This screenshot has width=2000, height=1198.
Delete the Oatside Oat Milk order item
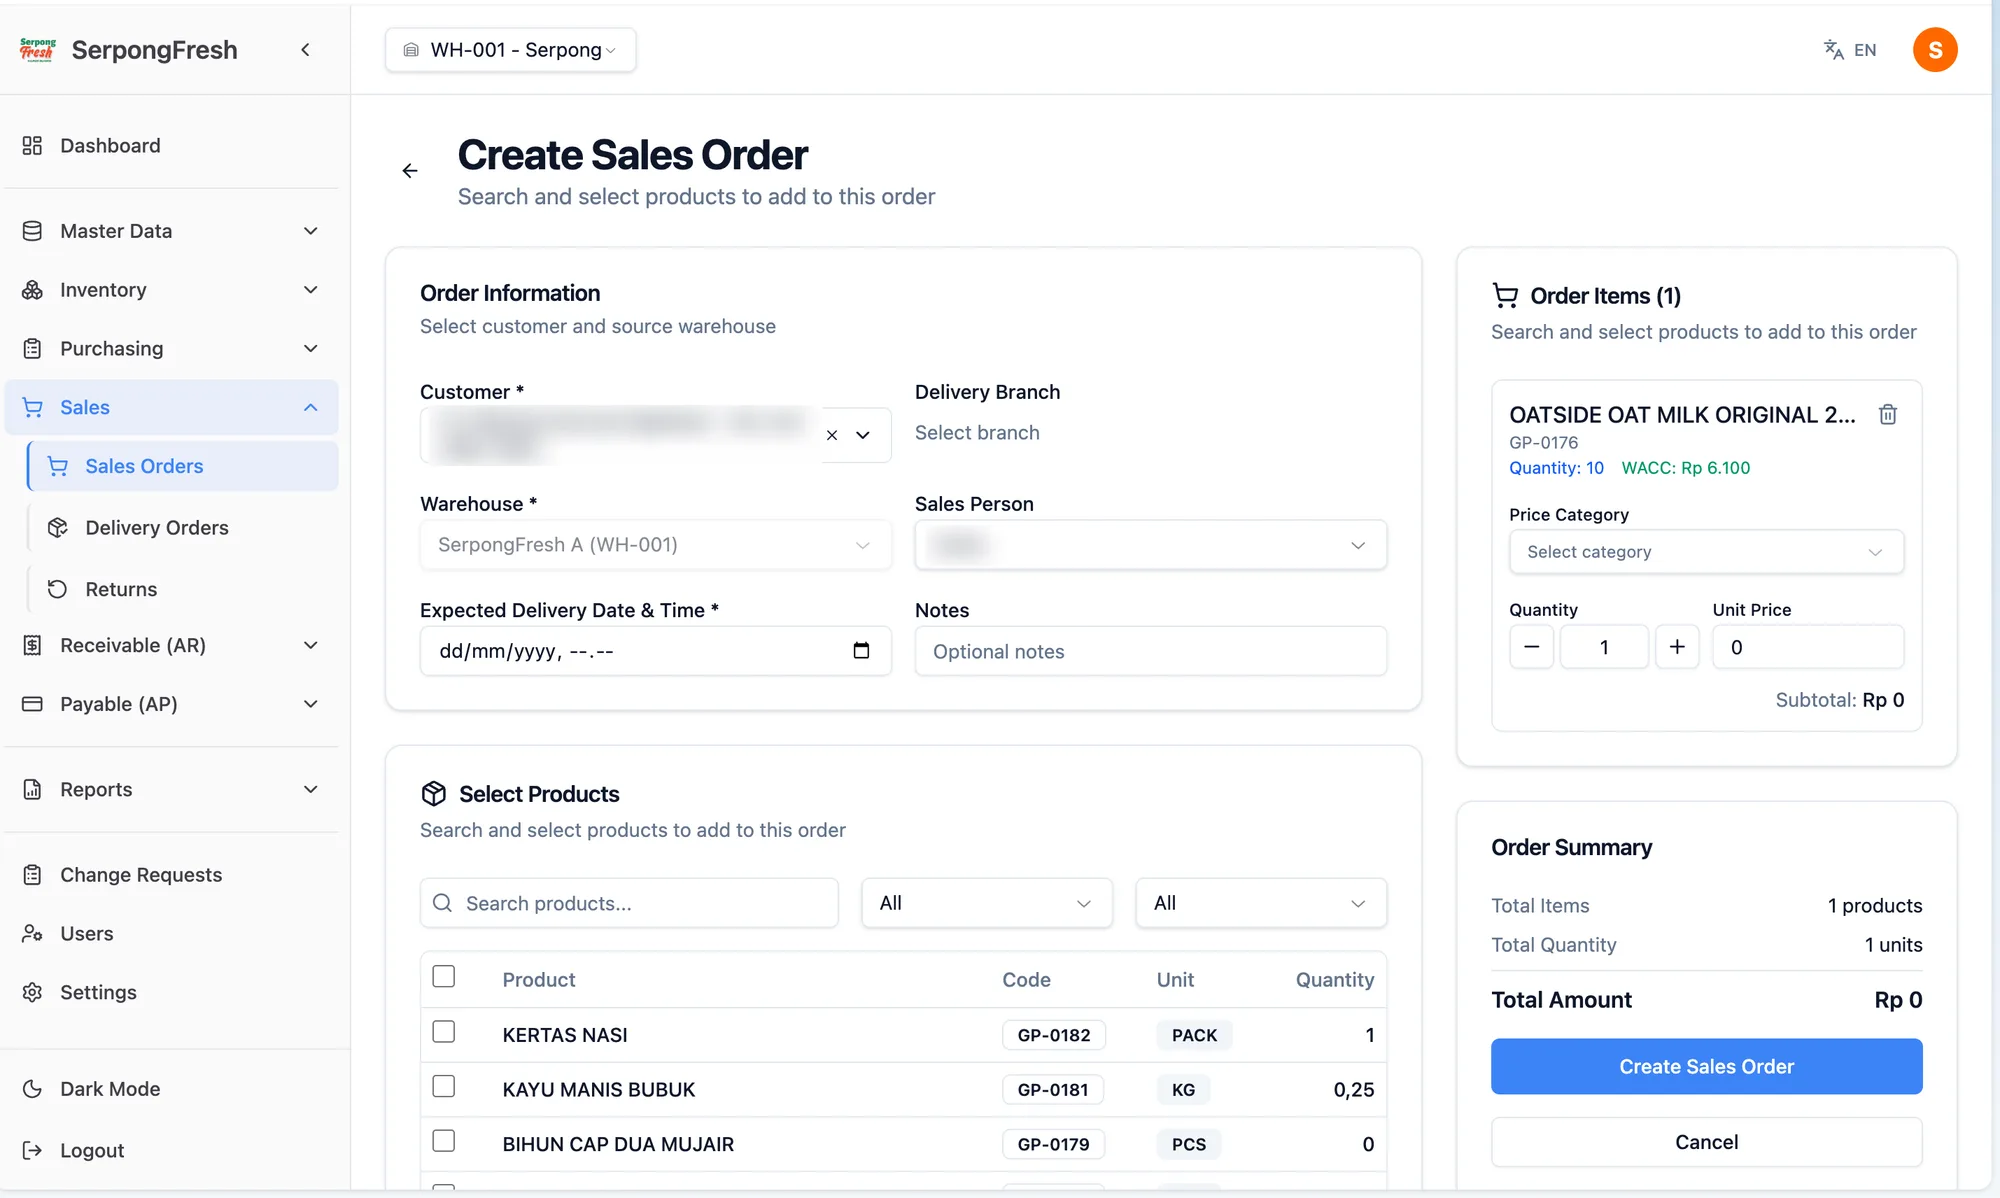click(x=1887, y=414)
